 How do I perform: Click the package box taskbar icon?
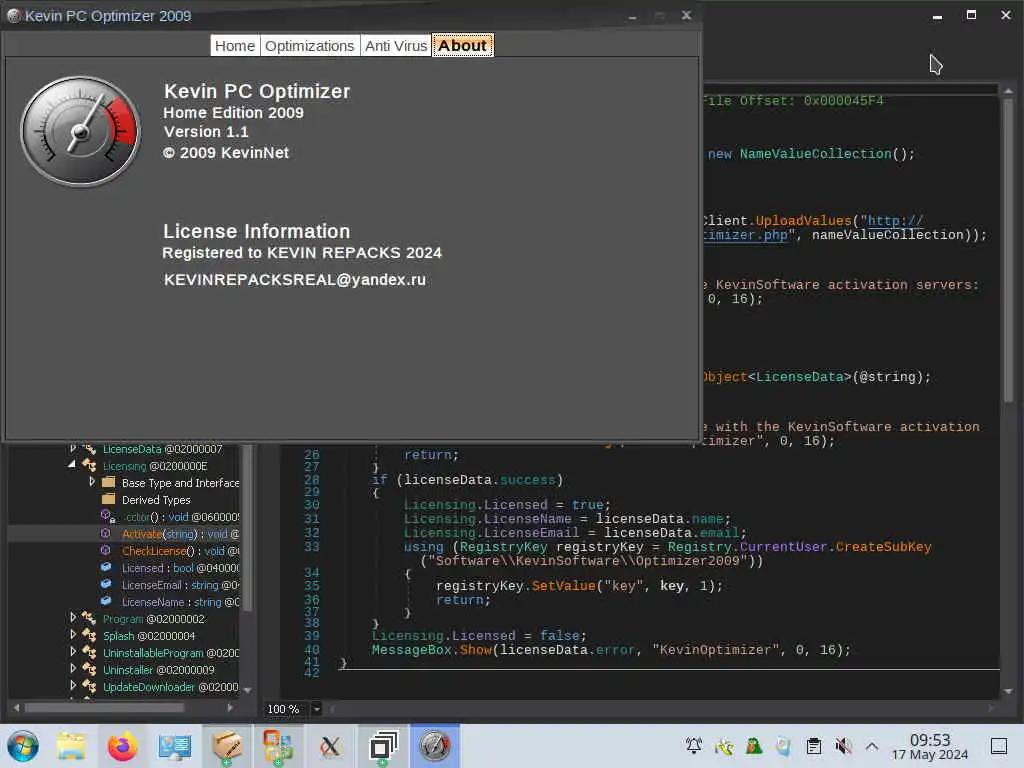226,746
